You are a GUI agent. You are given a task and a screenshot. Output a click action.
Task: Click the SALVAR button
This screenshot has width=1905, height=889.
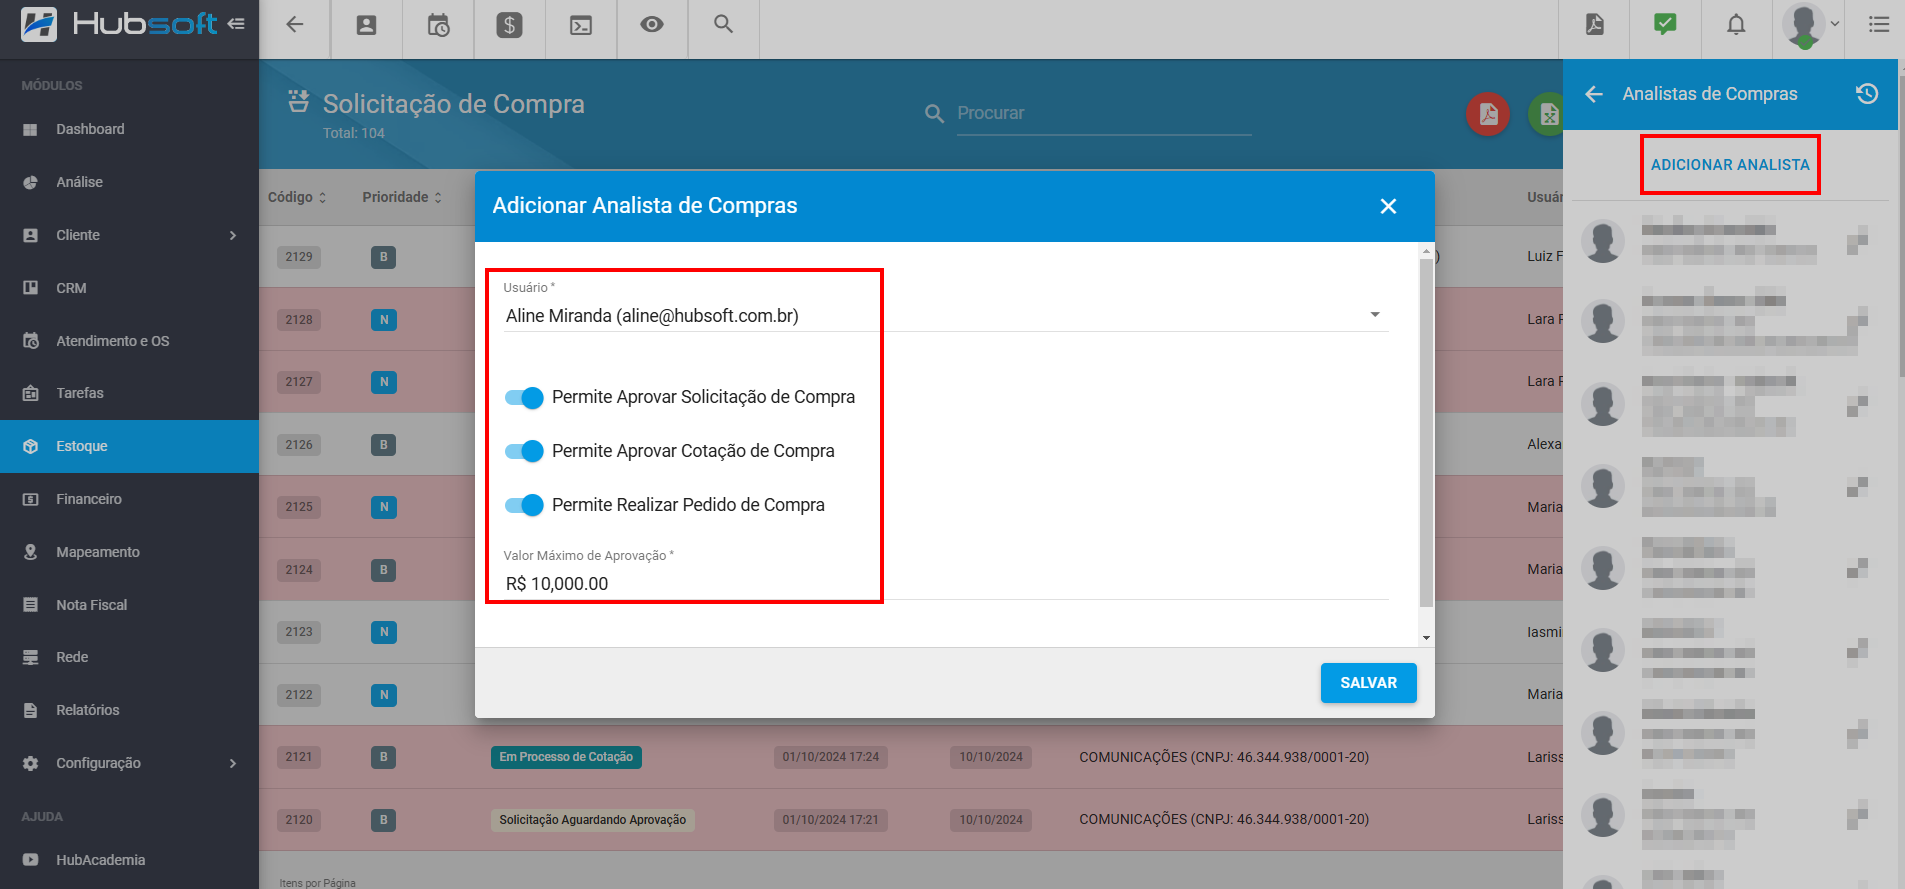(x=1368, y=683)
